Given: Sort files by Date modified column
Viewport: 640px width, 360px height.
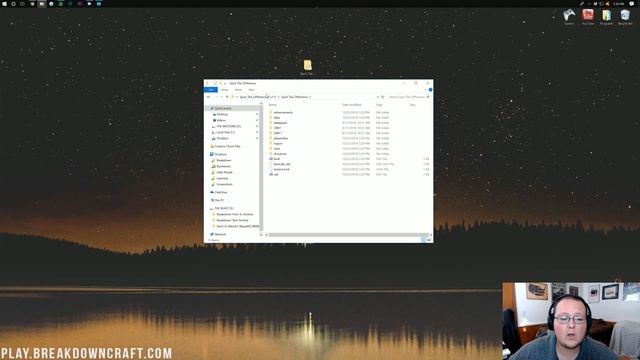Looking at the screenshot, I should (351, 105).
